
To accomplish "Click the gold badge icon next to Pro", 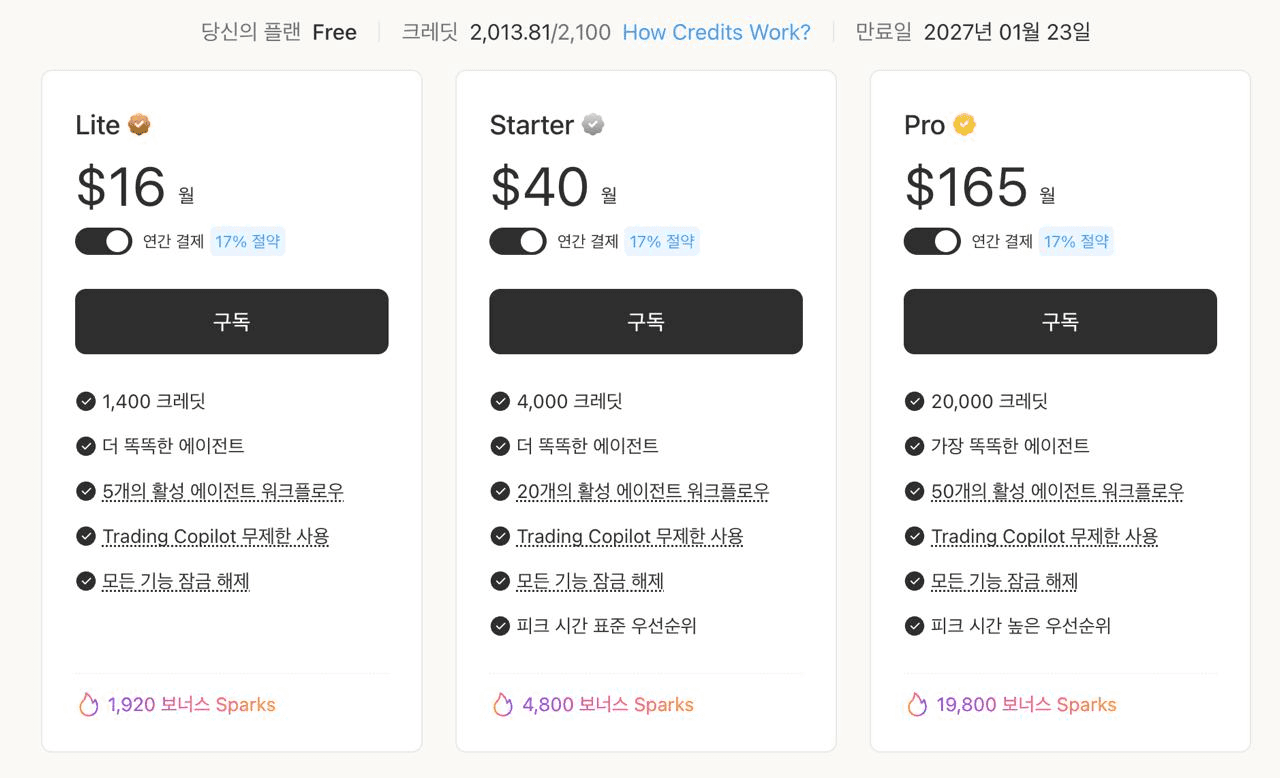I will [x=964, y=125].
